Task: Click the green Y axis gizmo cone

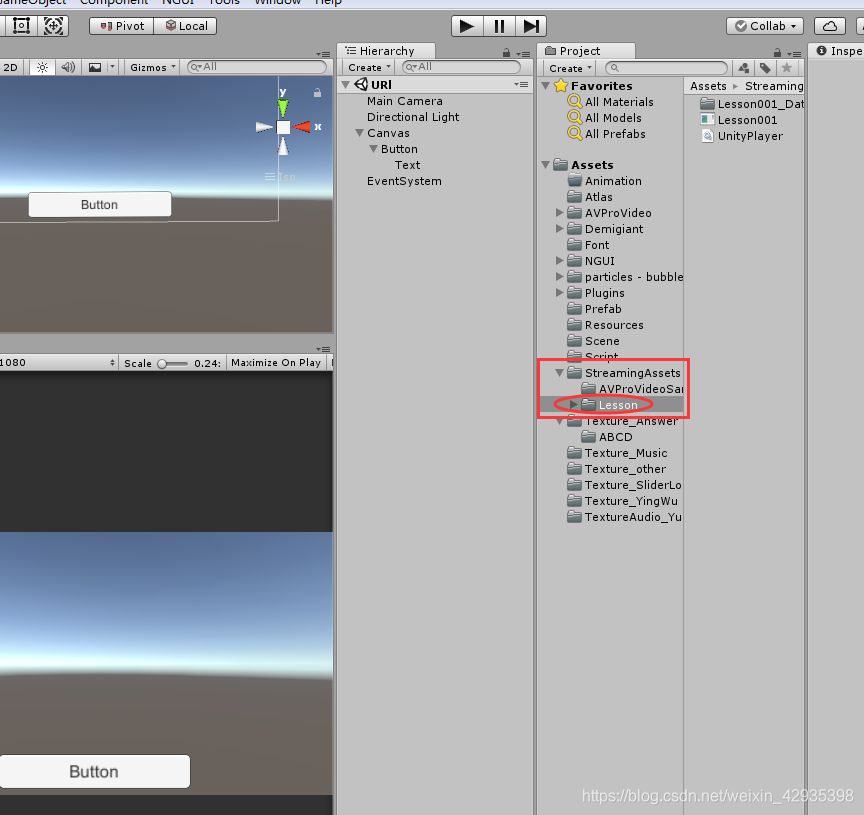Action: tap(283, 107)
